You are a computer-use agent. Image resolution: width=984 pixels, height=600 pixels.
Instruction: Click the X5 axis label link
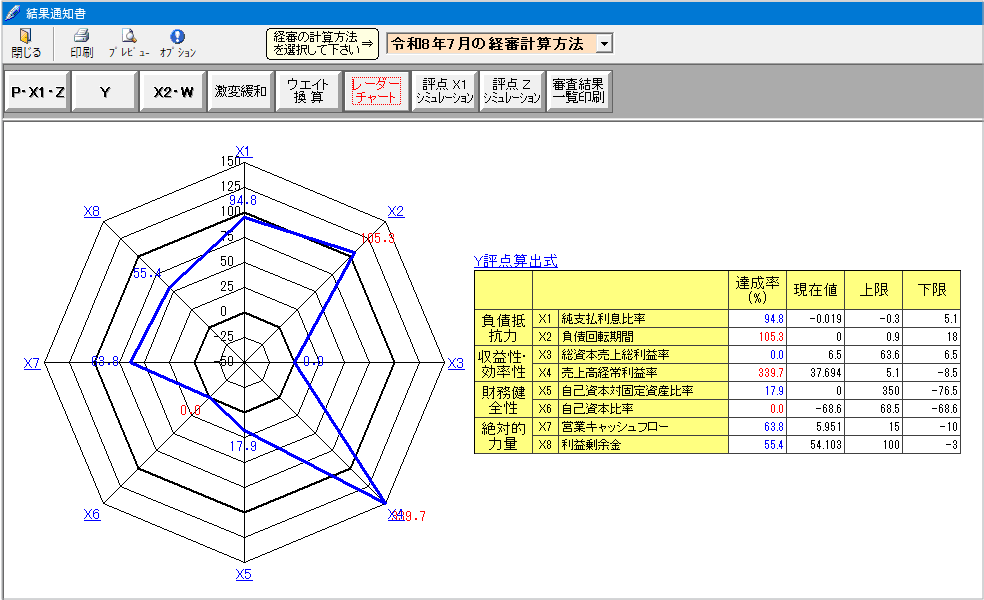point(244,574)
